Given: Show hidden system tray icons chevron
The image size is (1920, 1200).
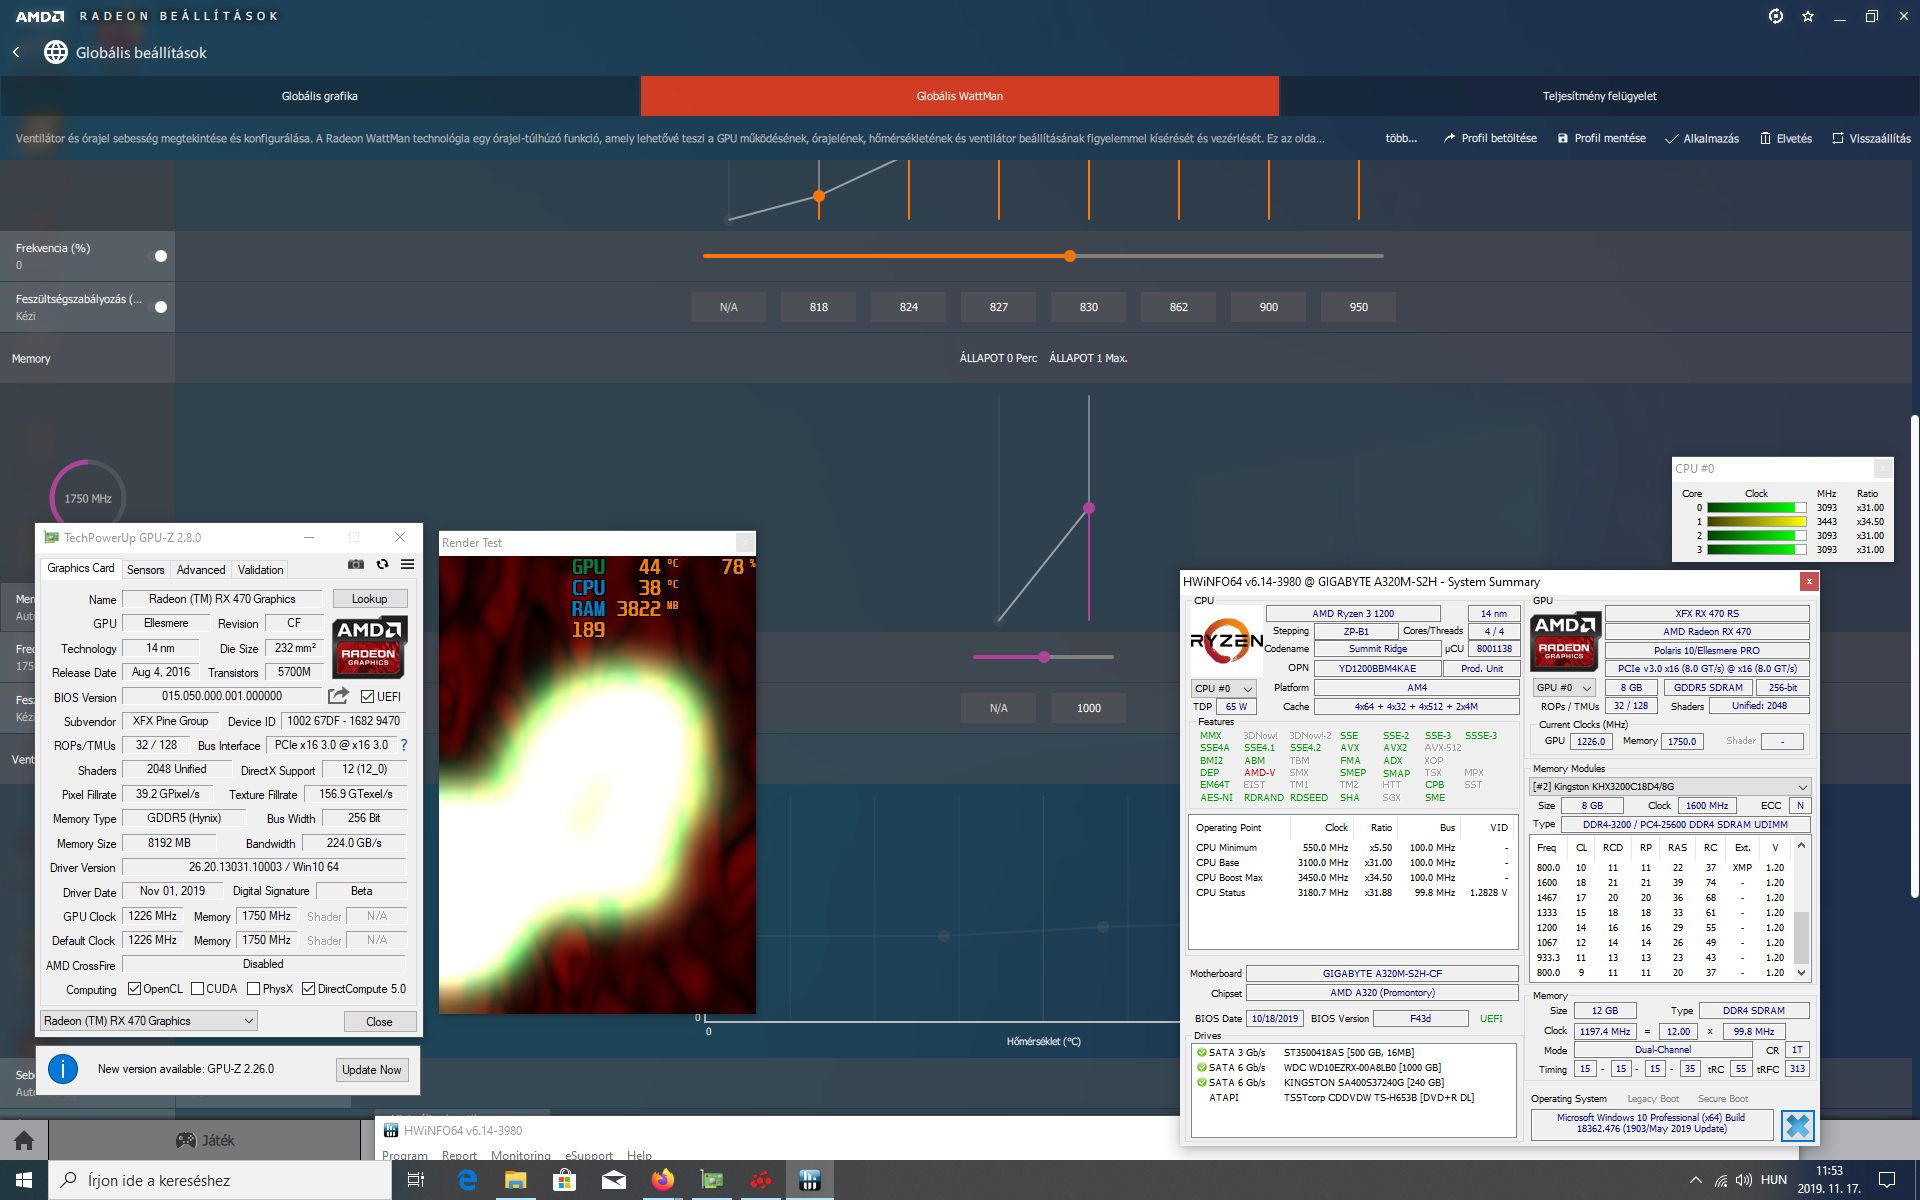Looking at the screenshot, I should (1695, 1180).
